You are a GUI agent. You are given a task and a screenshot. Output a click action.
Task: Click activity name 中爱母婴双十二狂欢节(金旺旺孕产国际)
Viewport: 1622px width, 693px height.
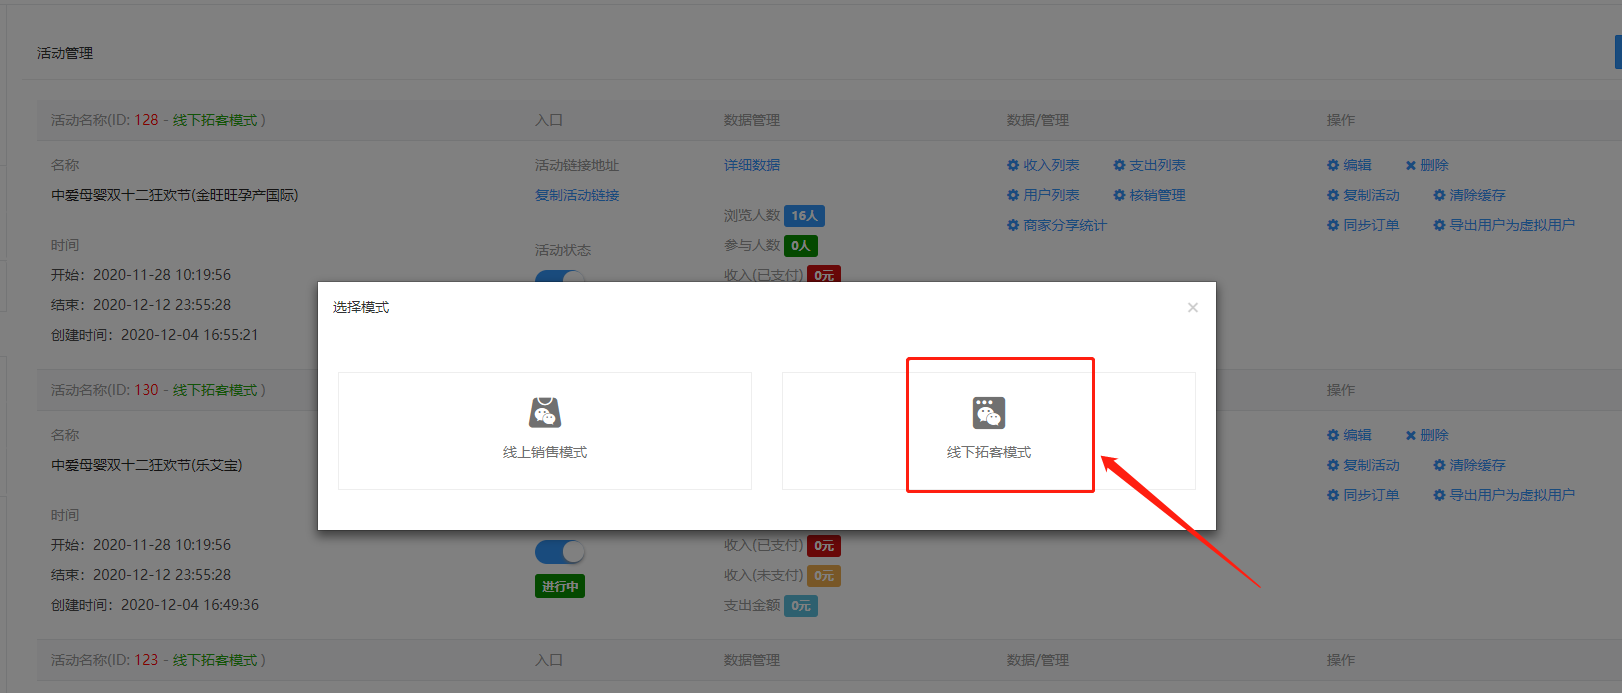pyautogui.click(x=175, y=195)
